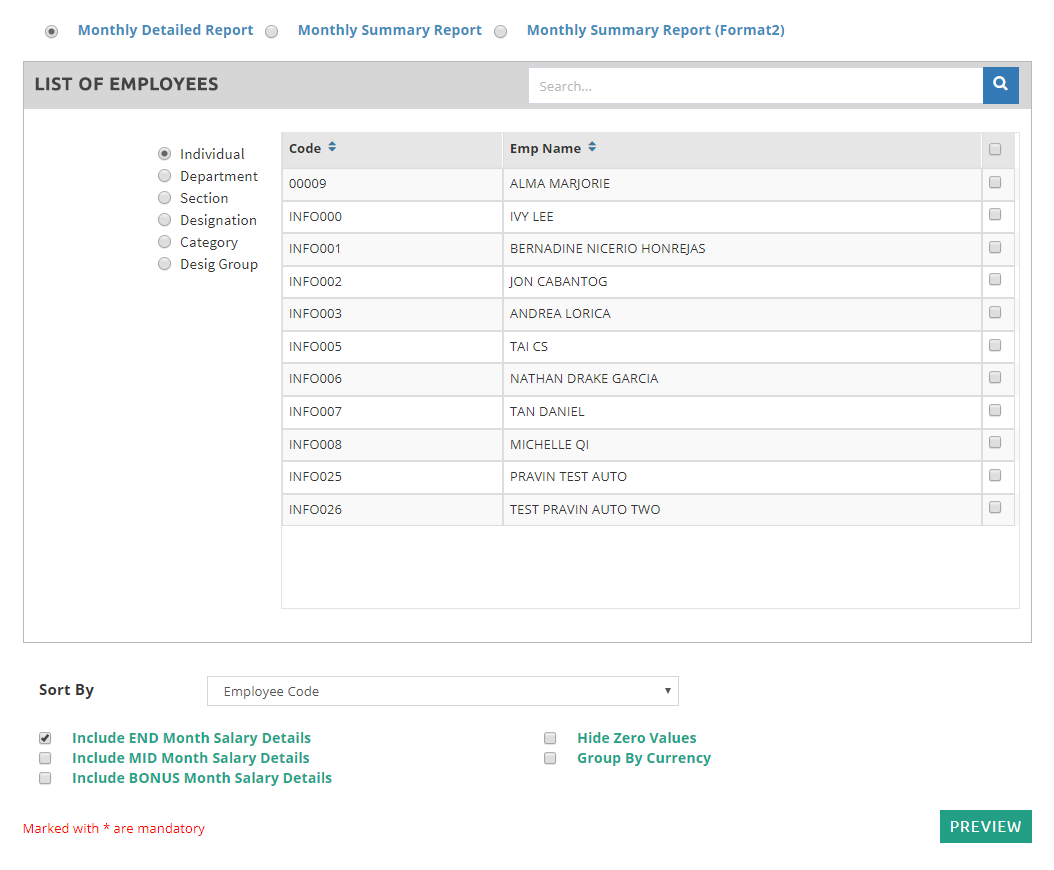Image resolution: width=1054 pixels, height=870 pixels.
Task: Tick the checkbox for MICHELLE QI
Action: pyautogui.click(x=995, y=443)
